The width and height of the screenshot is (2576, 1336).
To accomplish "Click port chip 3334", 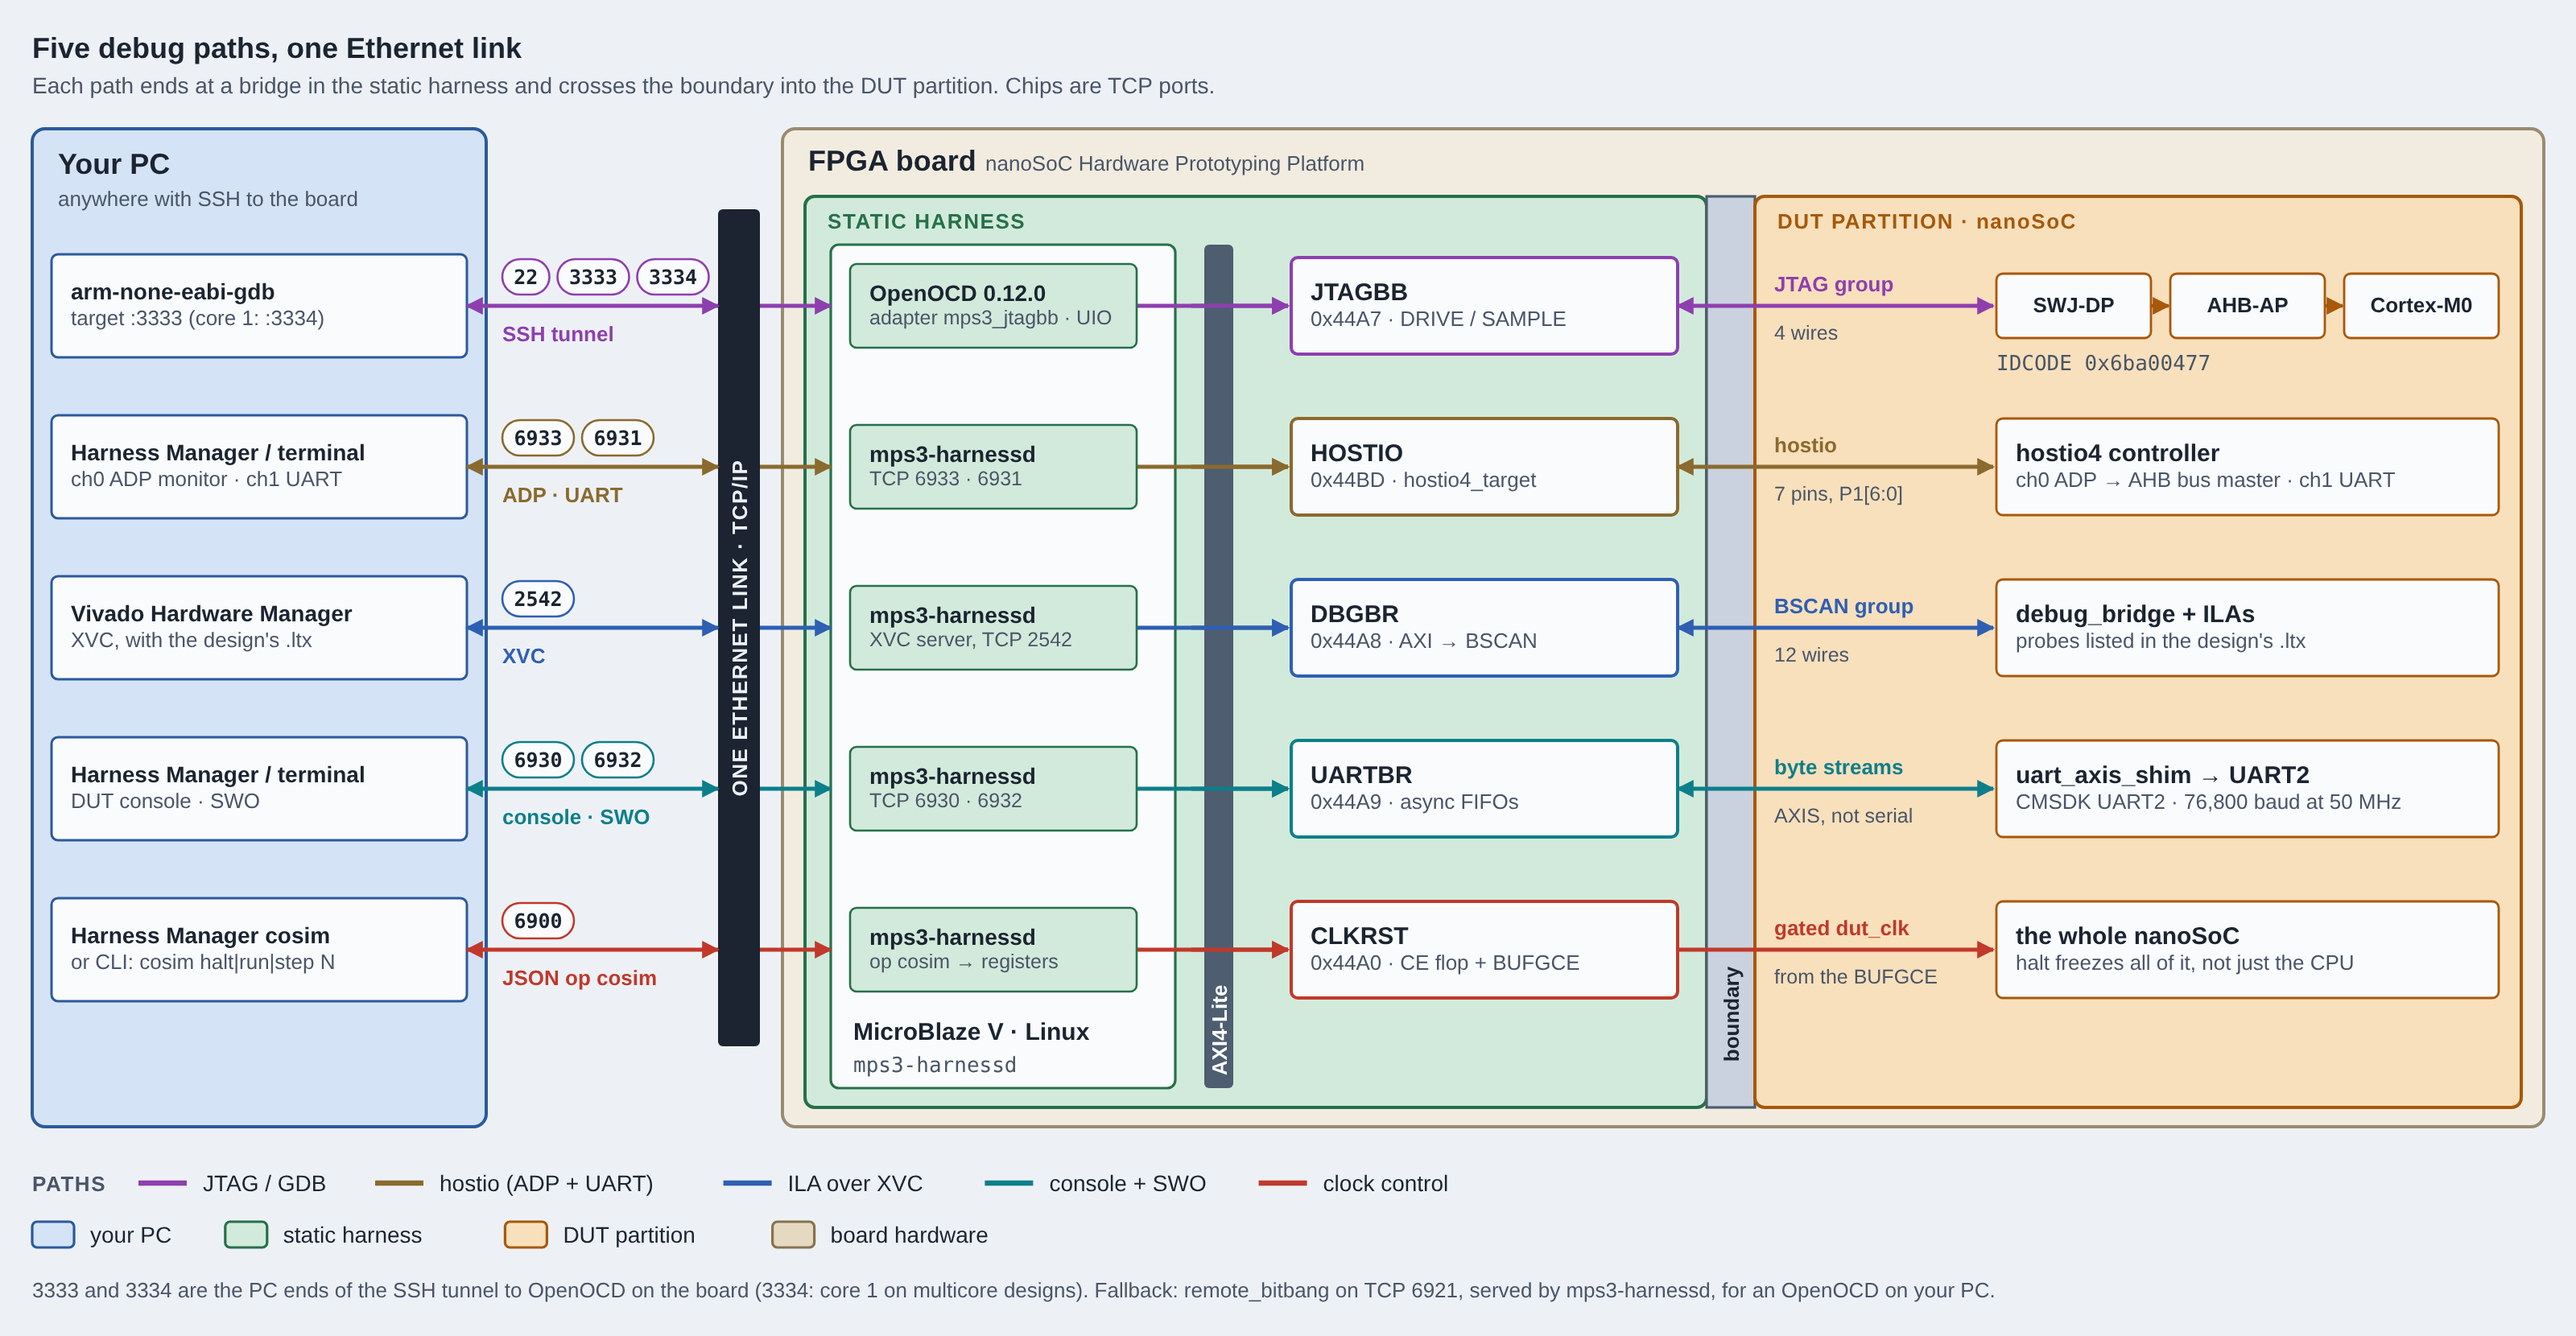I will pos(673,277).
